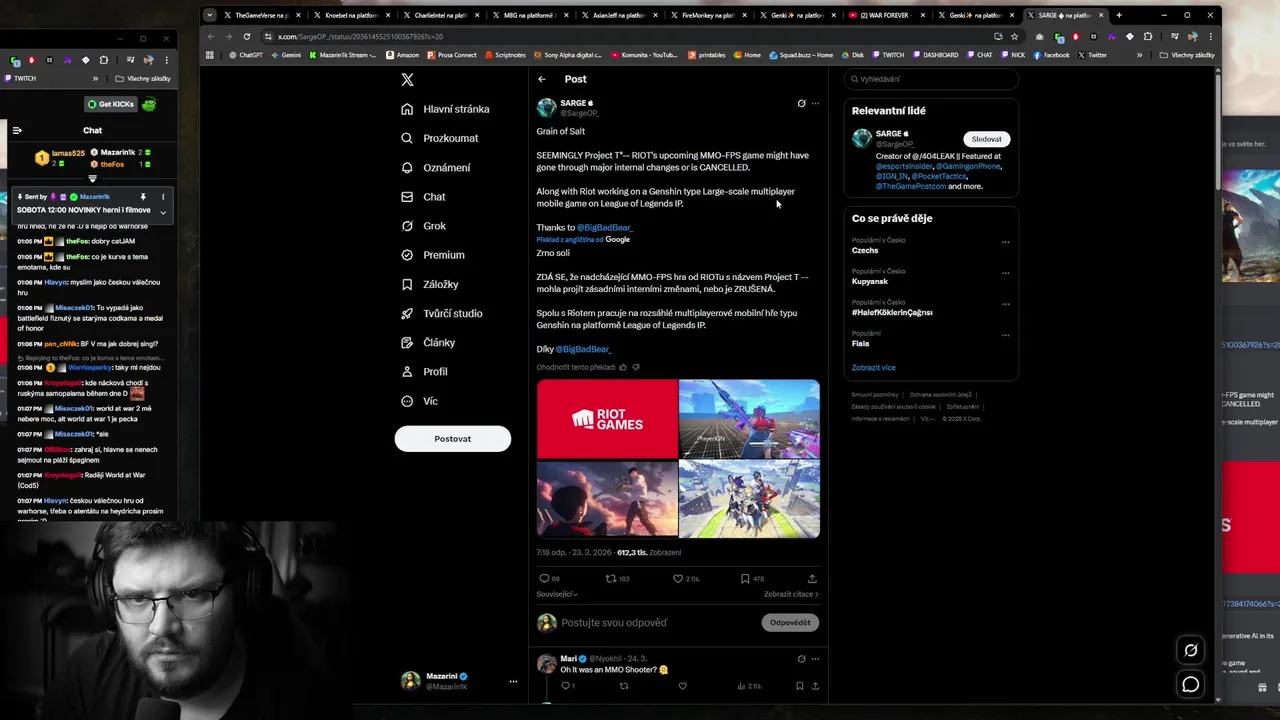Repost SARGE's post with 183 reposts

tap(617, 579)
